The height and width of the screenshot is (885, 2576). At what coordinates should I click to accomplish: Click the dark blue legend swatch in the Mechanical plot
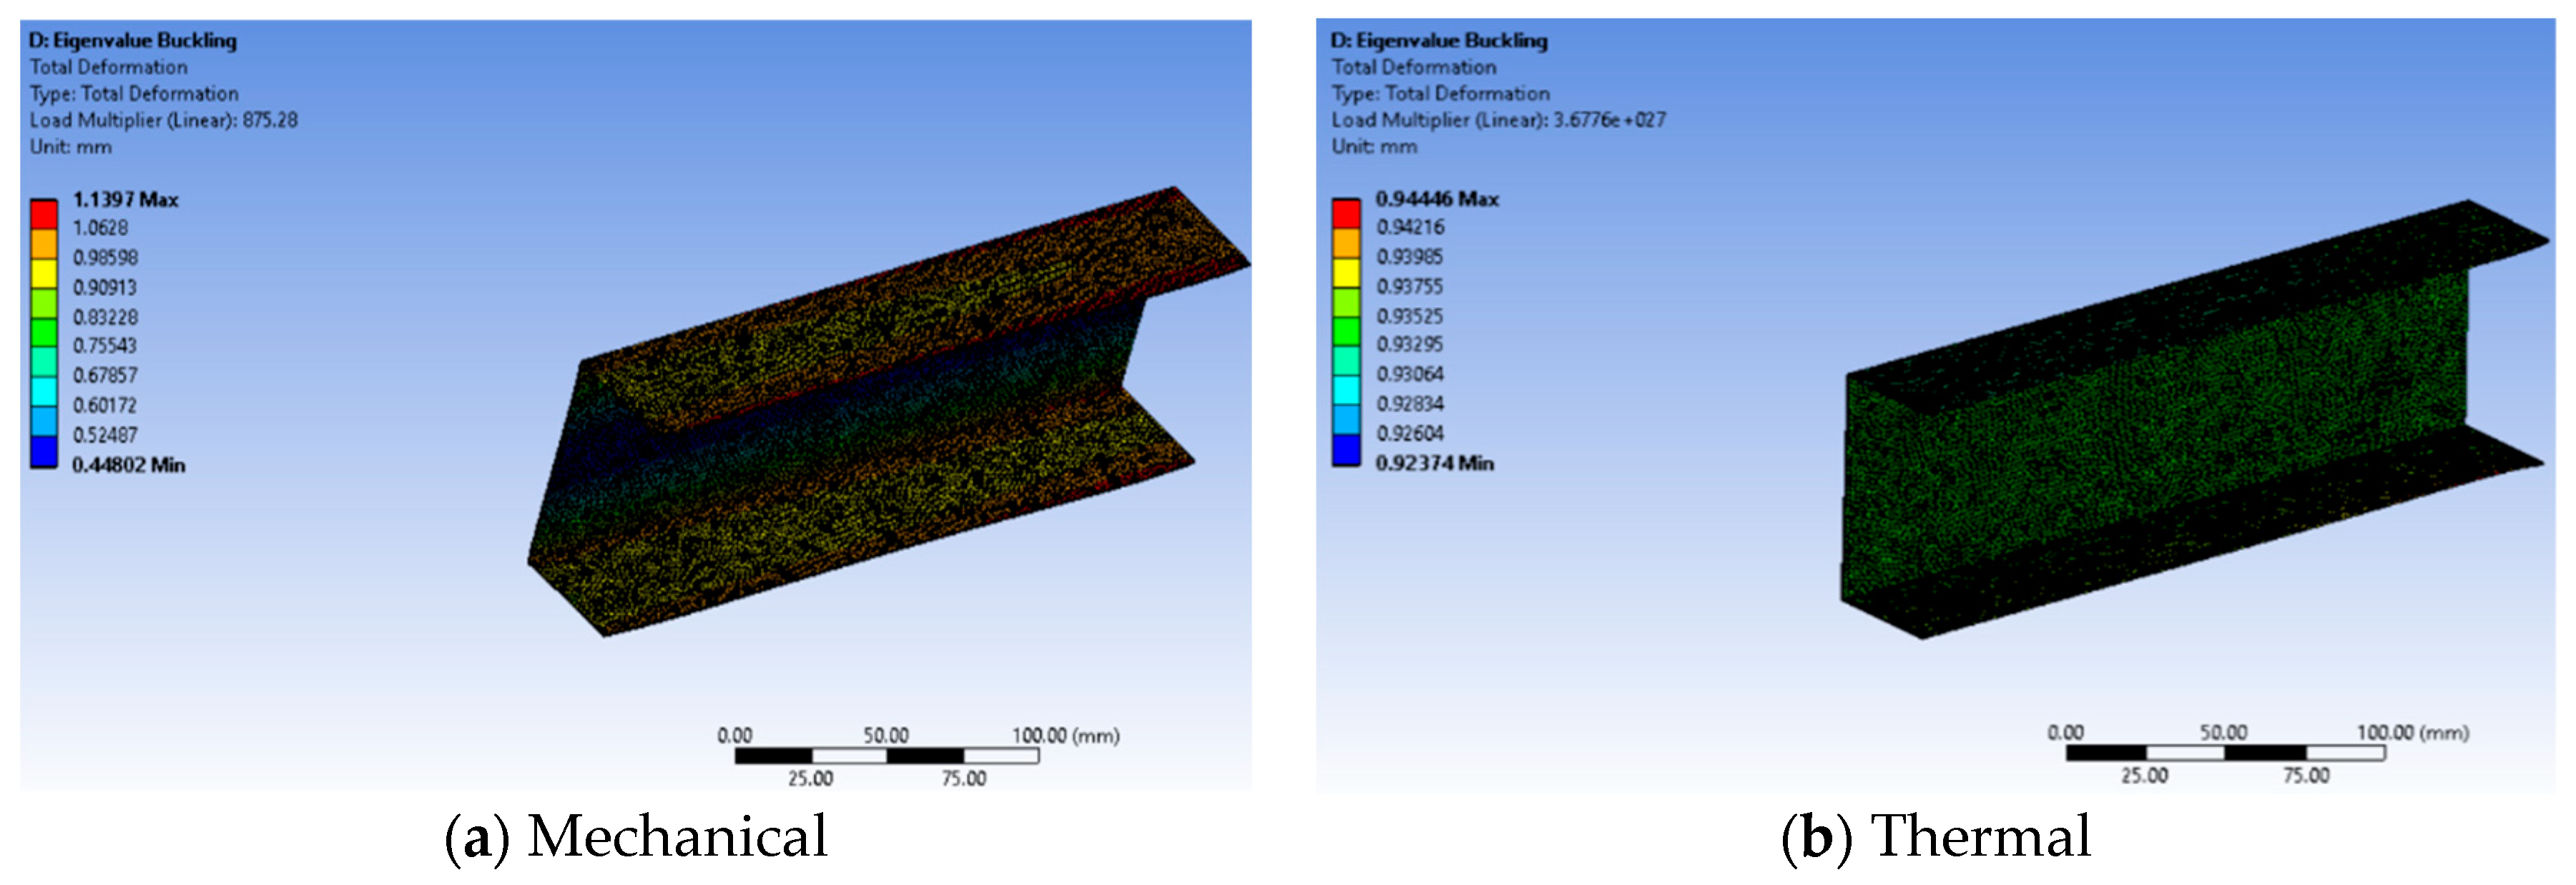[43, 452]
